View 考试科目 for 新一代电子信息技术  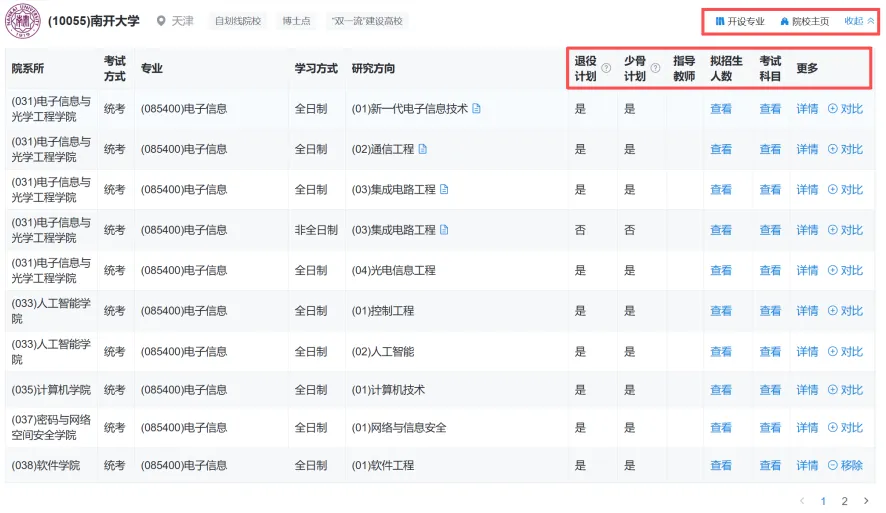770,108
